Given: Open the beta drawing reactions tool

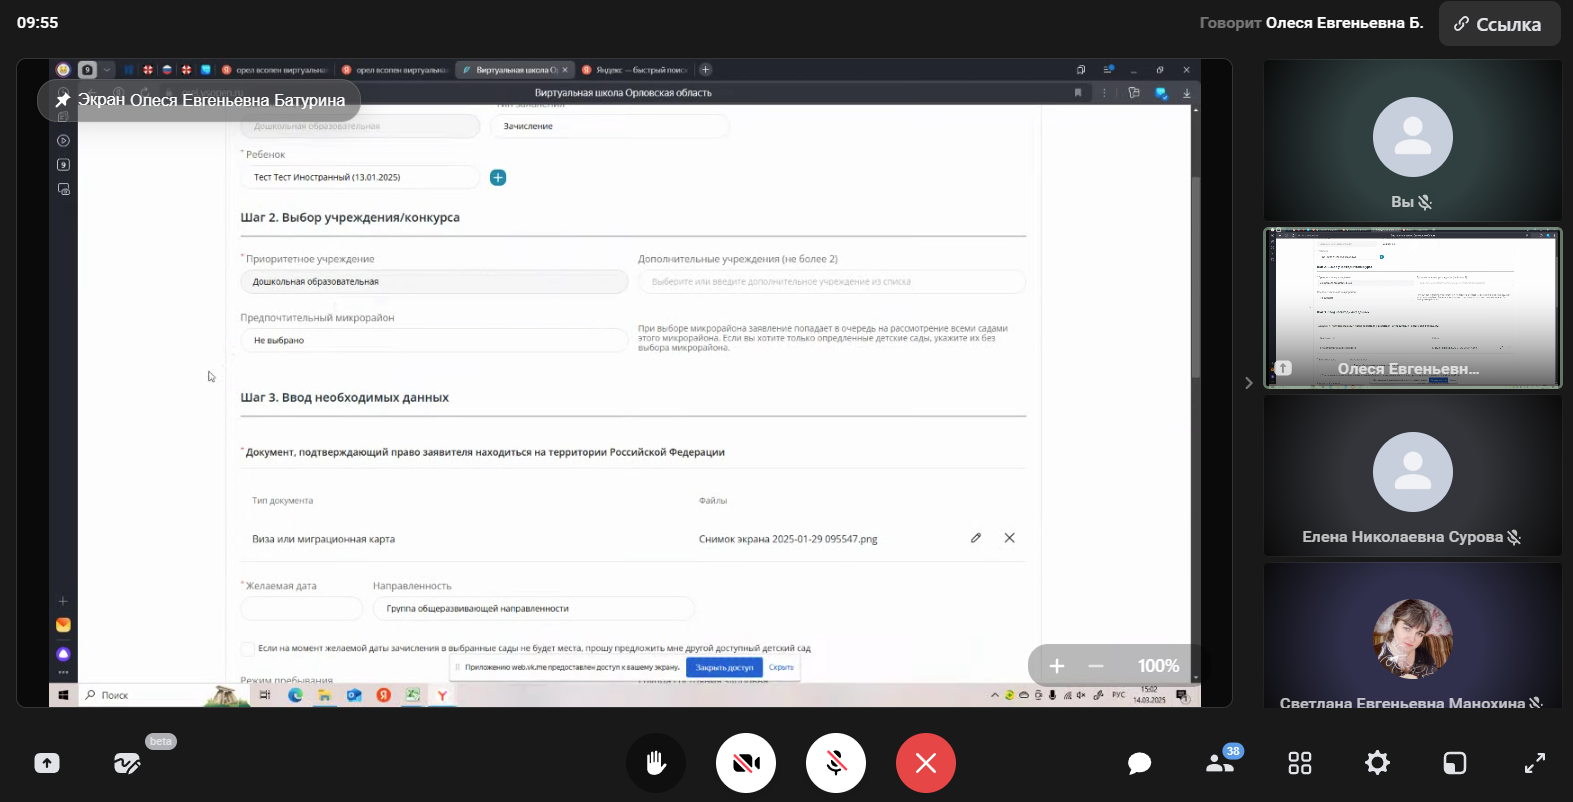Looking at the screenshot, I should click(127, 764).
